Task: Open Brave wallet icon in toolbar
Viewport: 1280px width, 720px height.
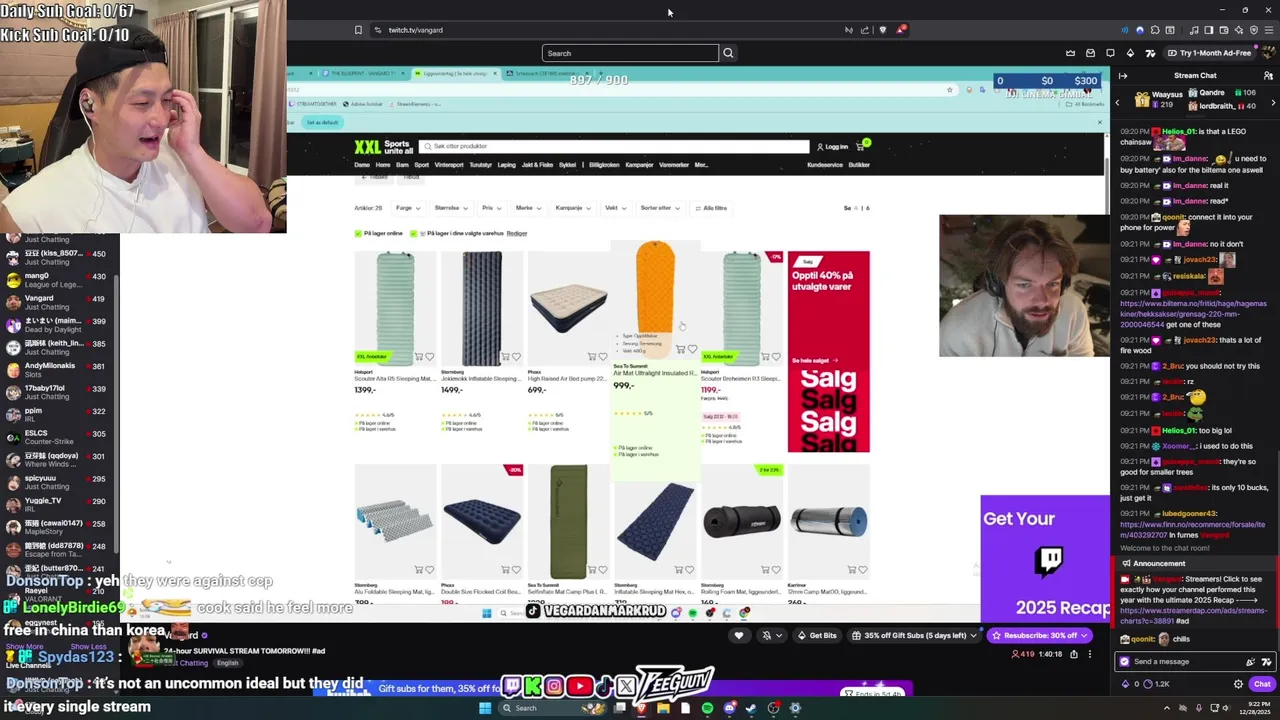Action: pyautogui.click(x=1223, y=30)
